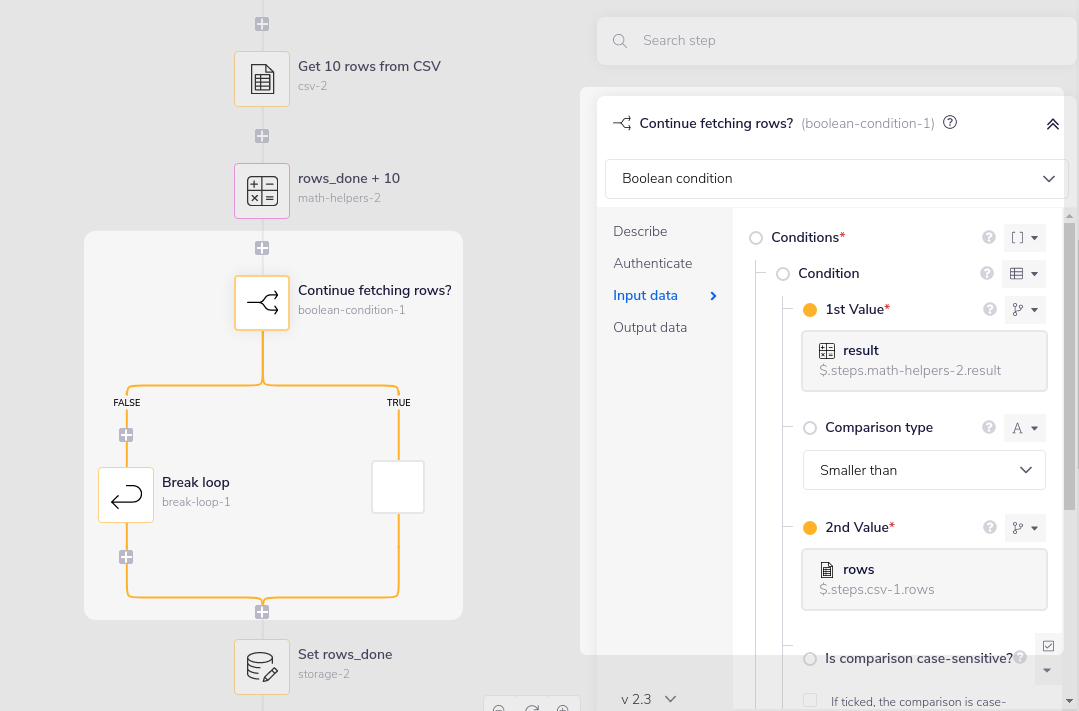The height and width of the screenshot is (711, 1079).
Task: Toggle the Conditions radio circle
Action: point(756,238)
